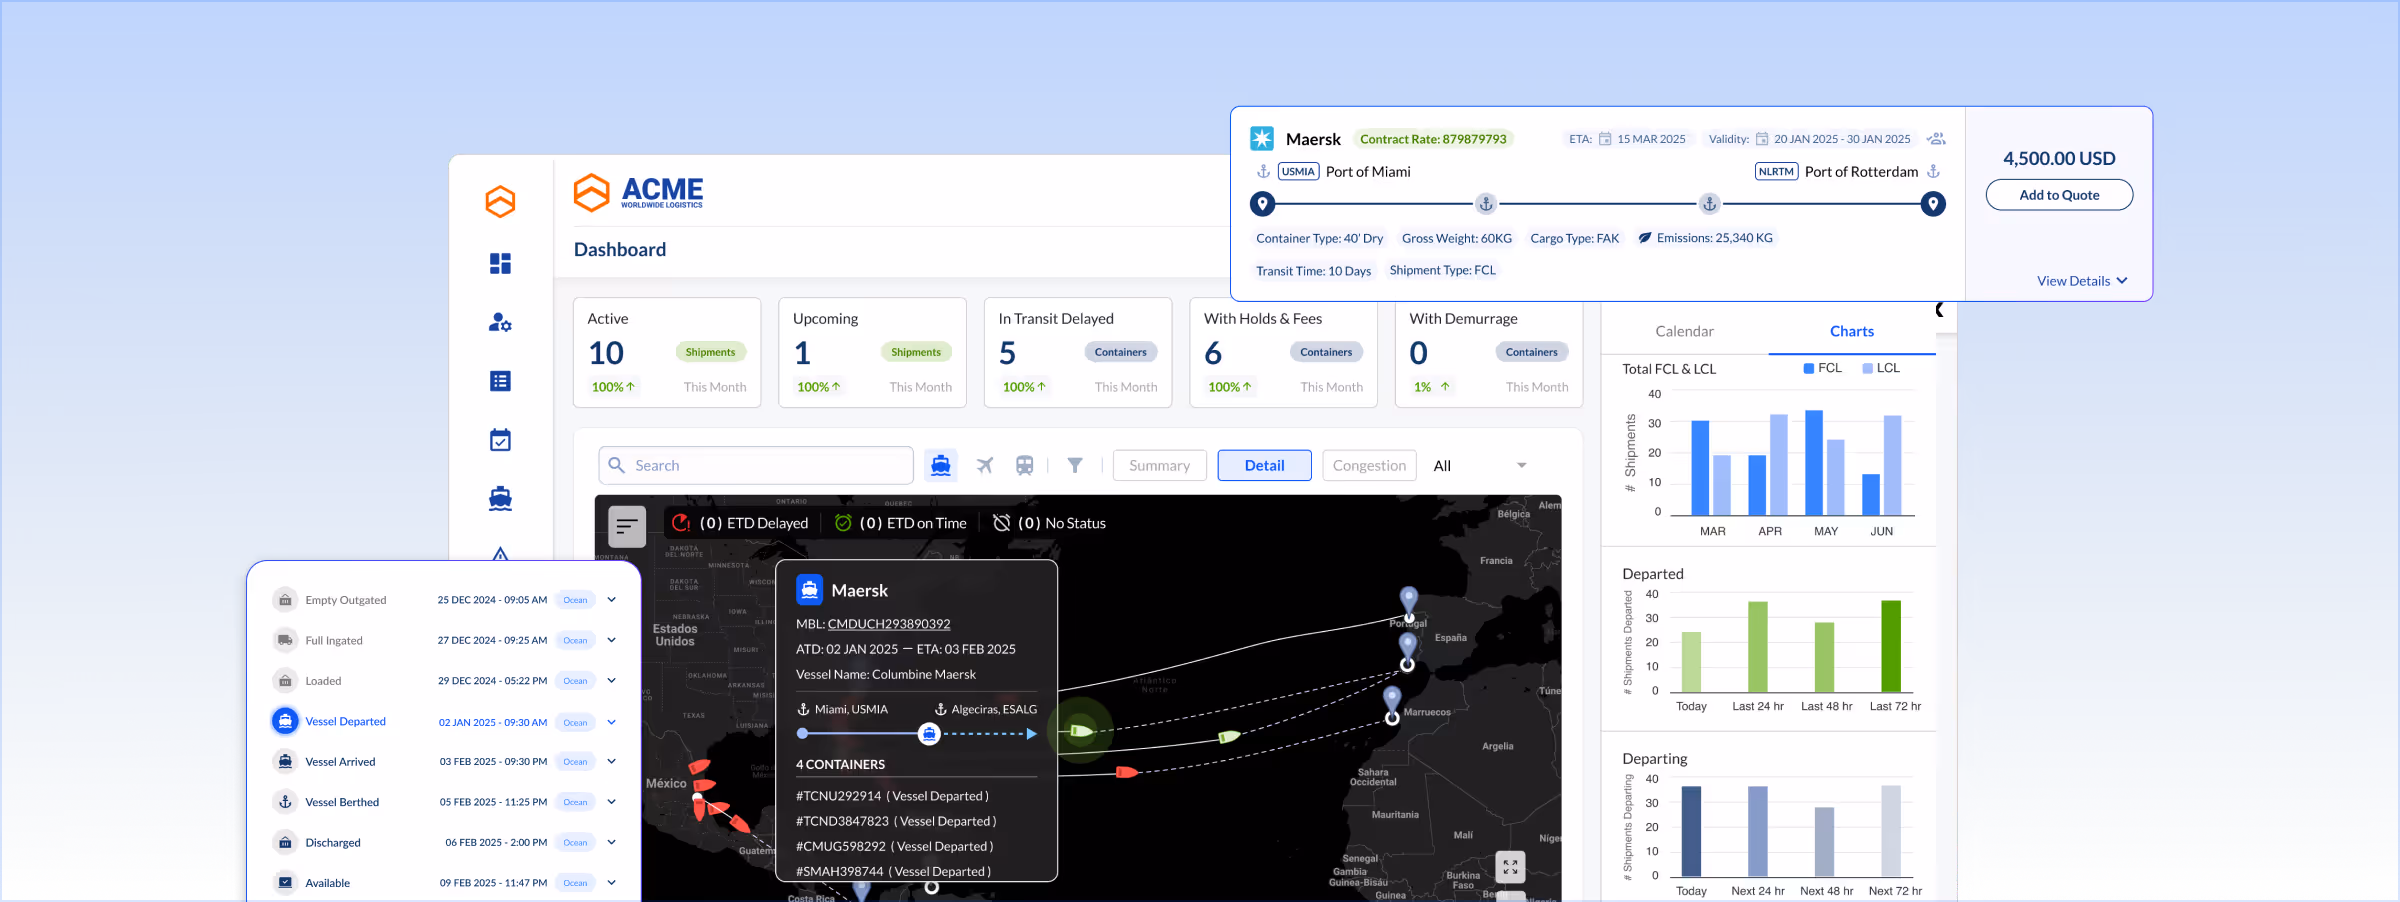Image resolution: width=2400 pixels, height=902 pixels.
Task: Select the Congestion view tab
Action: pos(1369,465)
